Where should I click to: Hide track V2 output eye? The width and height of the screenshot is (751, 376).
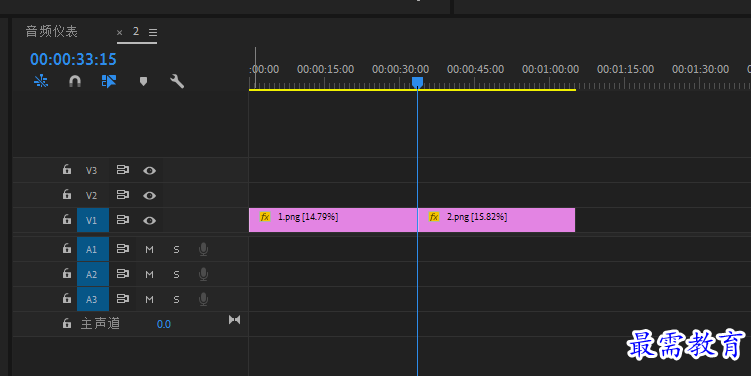point(149,195)
